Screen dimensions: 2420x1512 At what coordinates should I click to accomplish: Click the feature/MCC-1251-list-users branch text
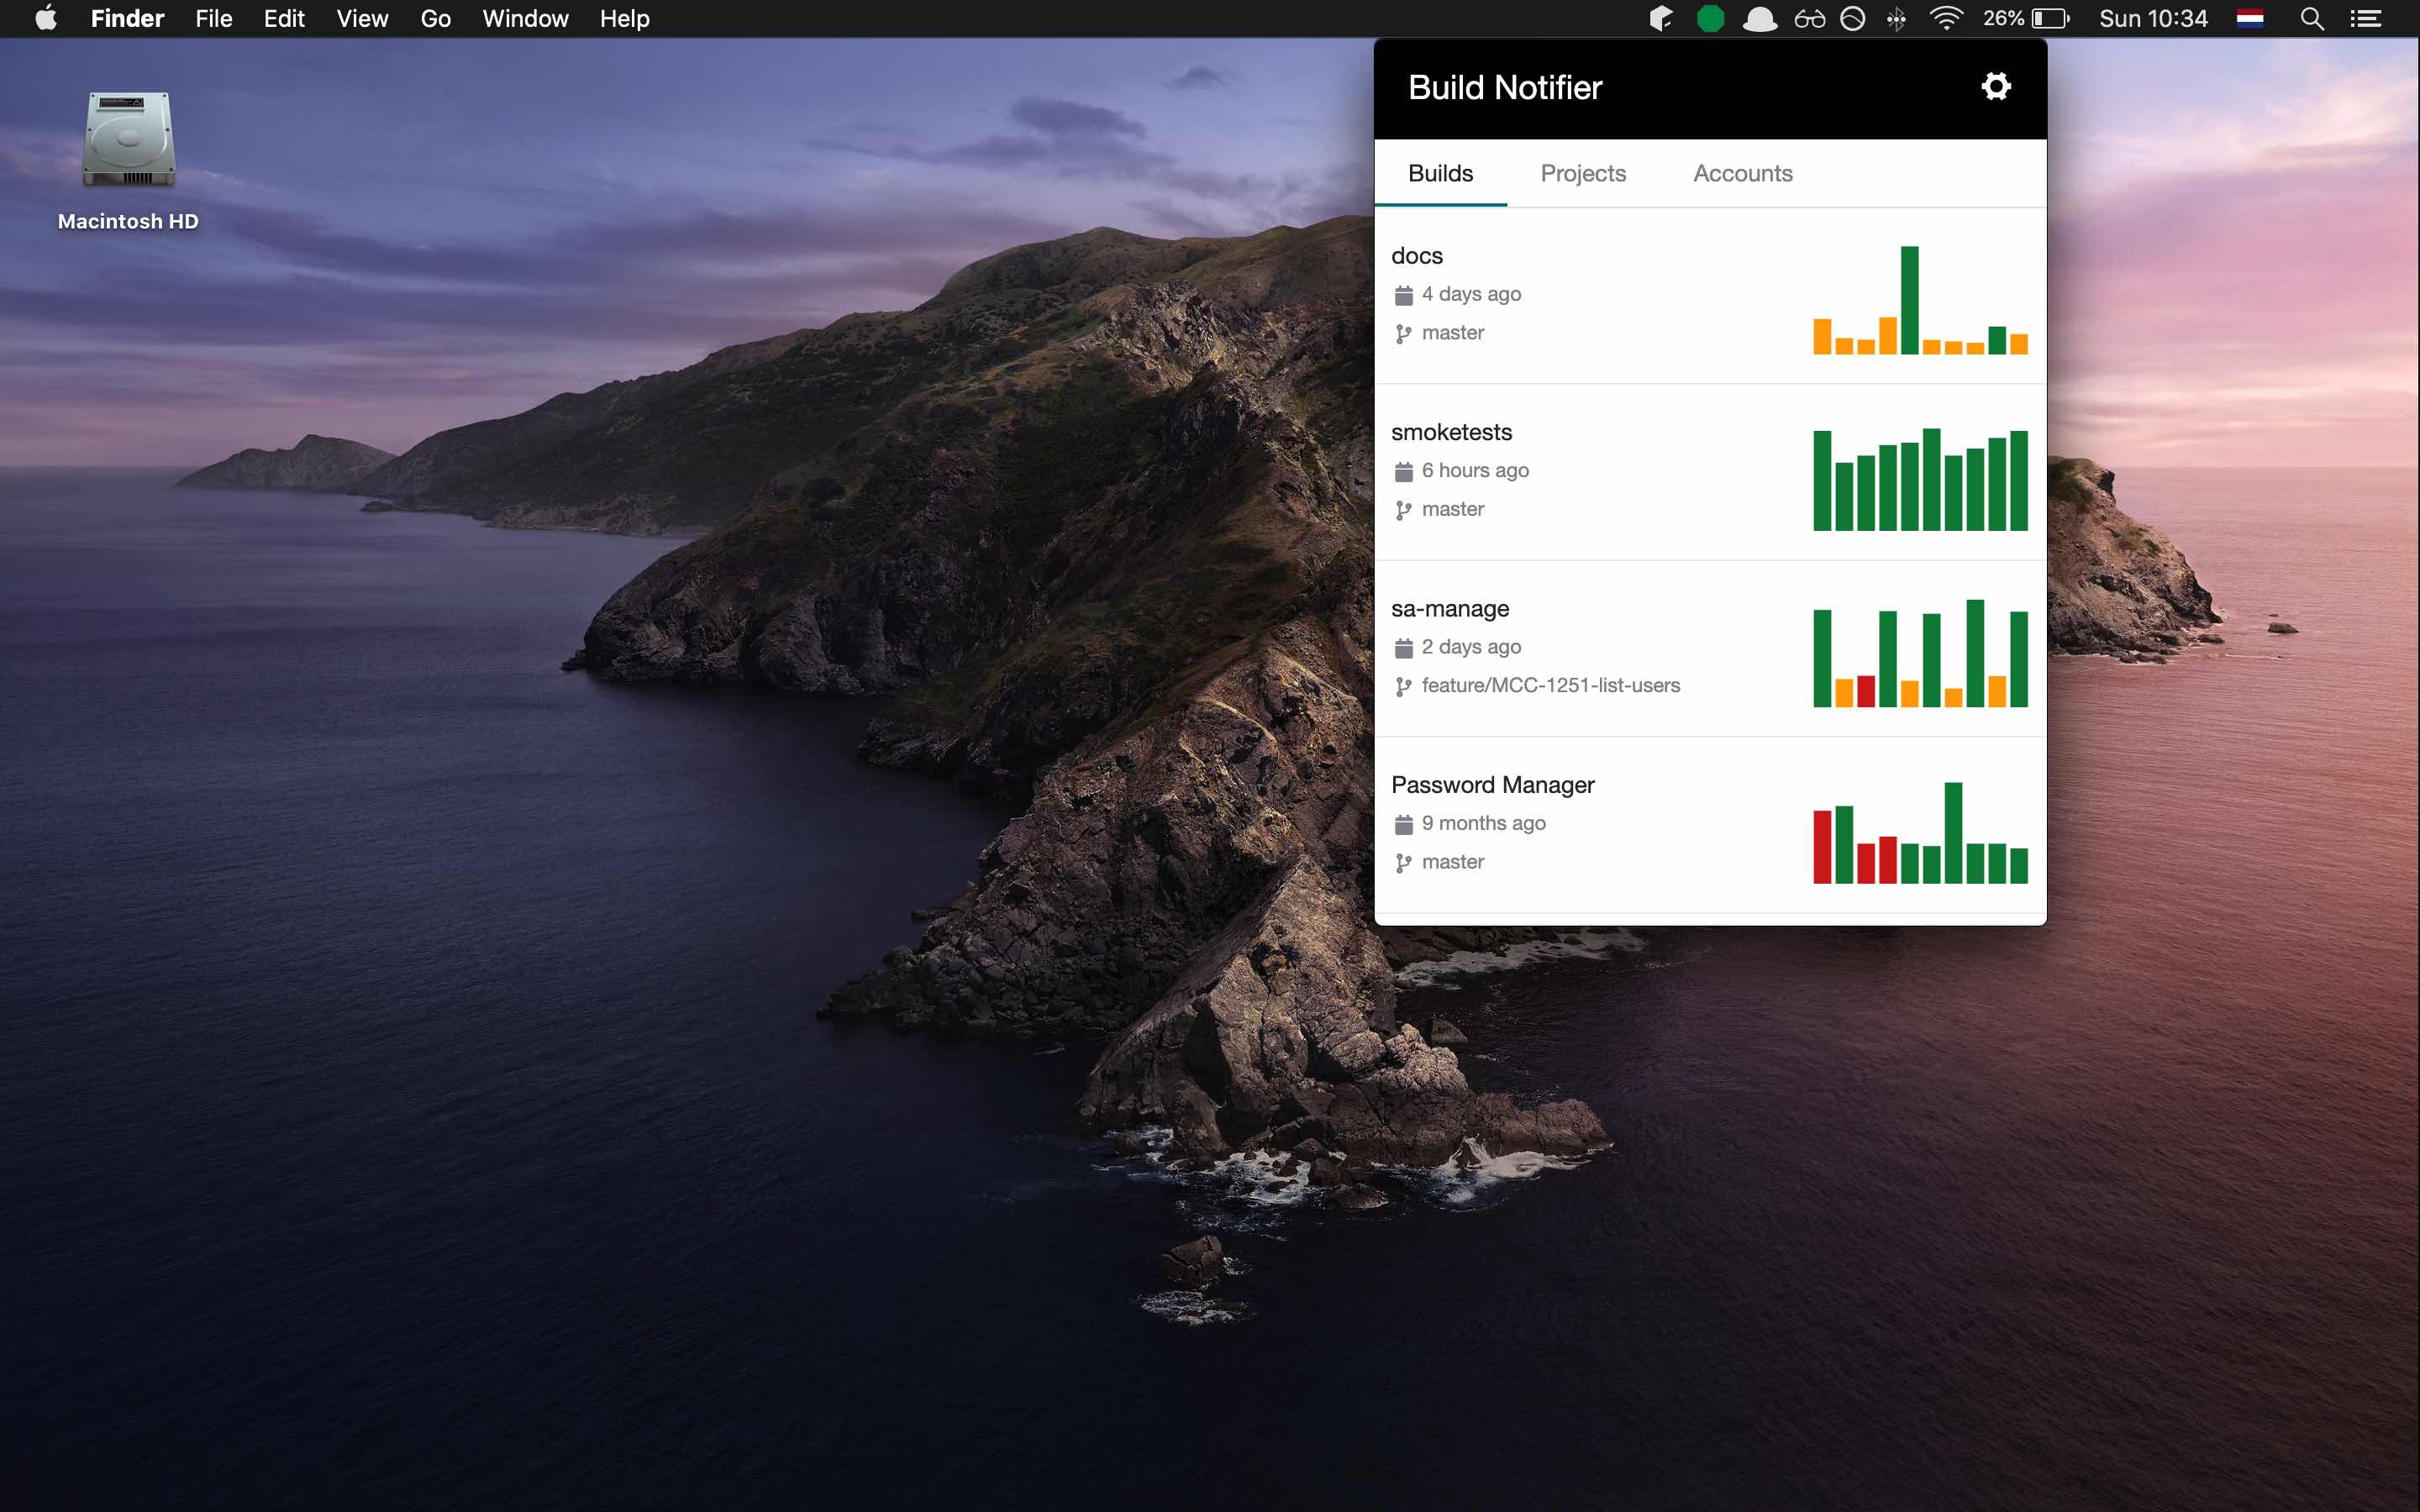pos(1550,686)
